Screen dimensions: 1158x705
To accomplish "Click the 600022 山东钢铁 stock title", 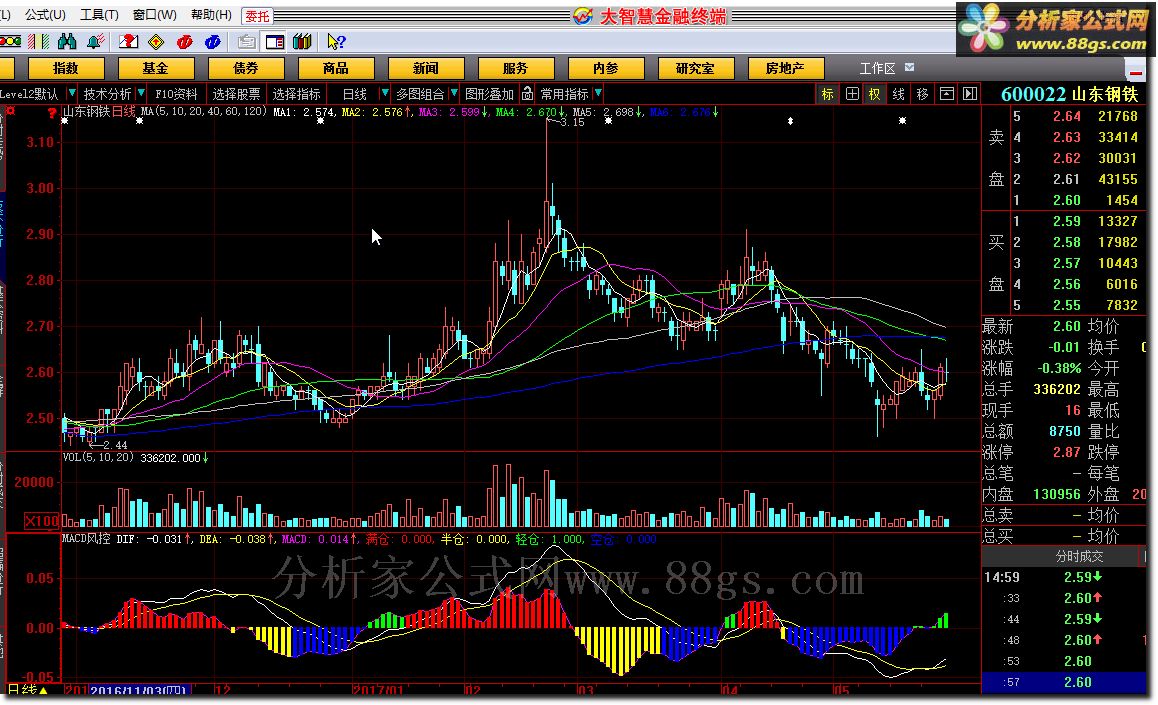I will pyautogui.click(x=1069, y=94).
